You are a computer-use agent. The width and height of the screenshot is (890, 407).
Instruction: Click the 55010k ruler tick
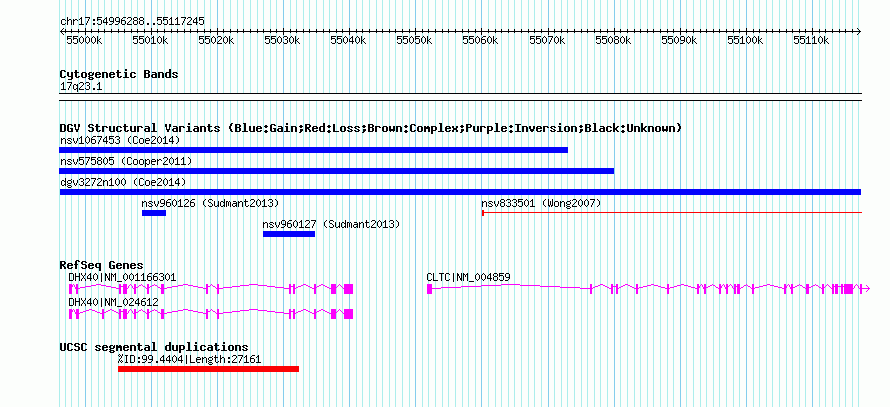coord(150,40)
